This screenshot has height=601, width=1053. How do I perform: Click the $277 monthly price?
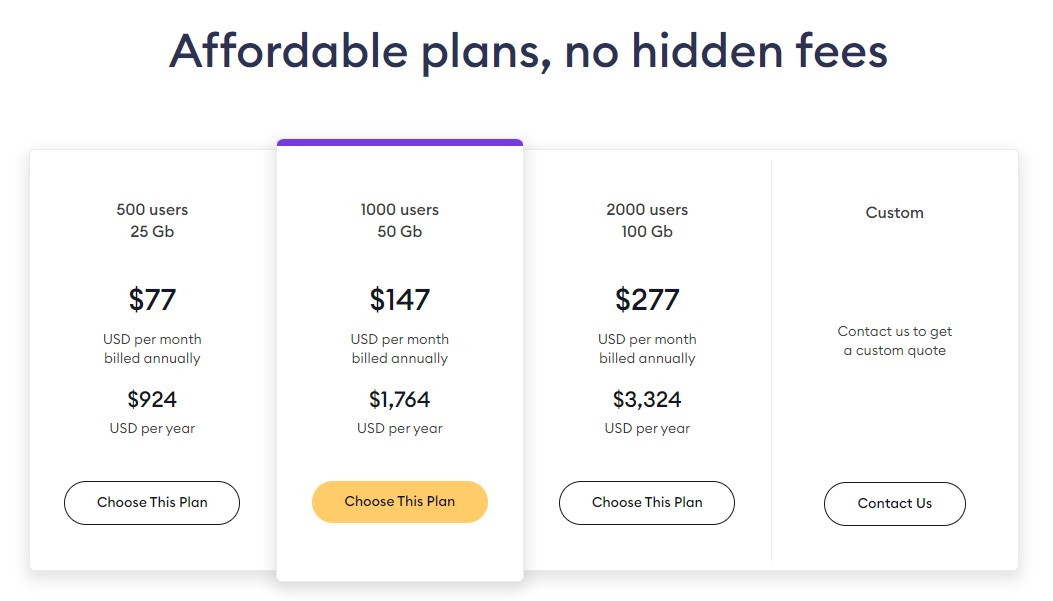(647, 299)
